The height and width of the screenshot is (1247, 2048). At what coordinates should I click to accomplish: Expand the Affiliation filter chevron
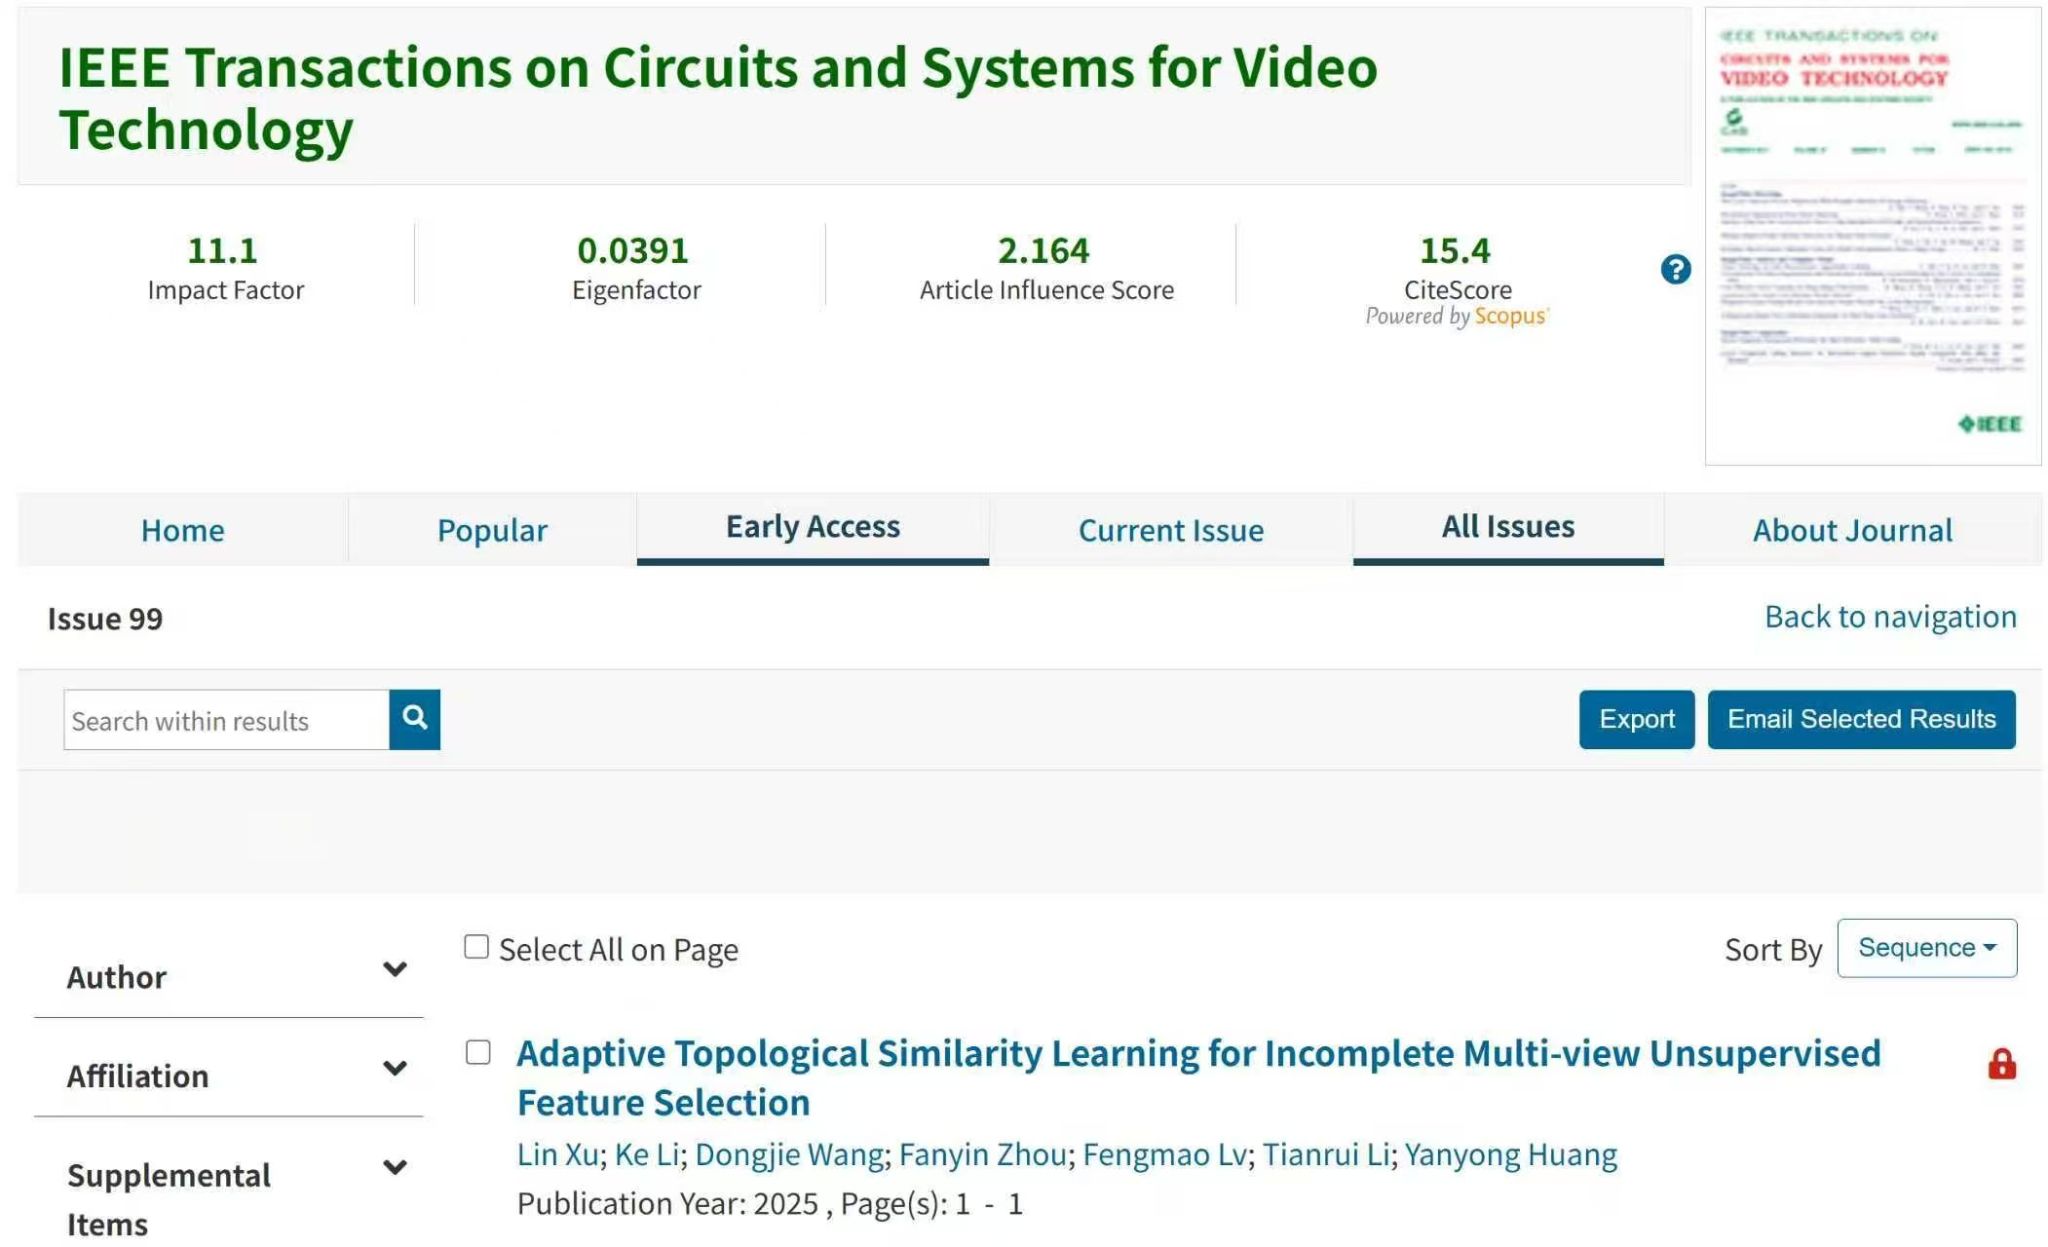click(x=394, y=1068)
